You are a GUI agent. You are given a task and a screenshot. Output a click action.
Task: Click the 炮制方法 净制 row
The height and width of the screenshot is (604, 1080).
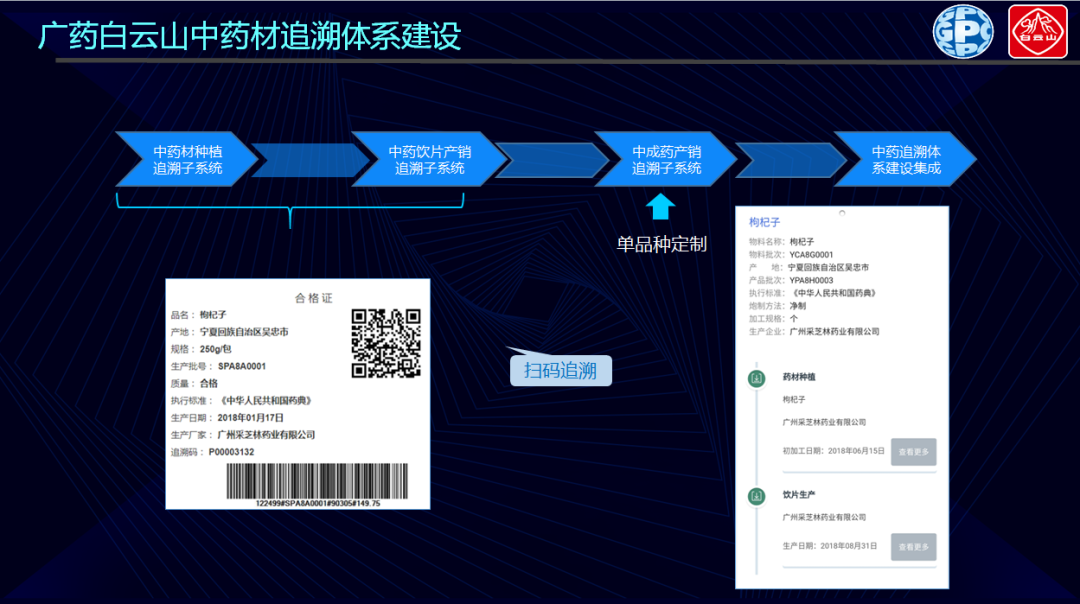(x=777, y=306)
